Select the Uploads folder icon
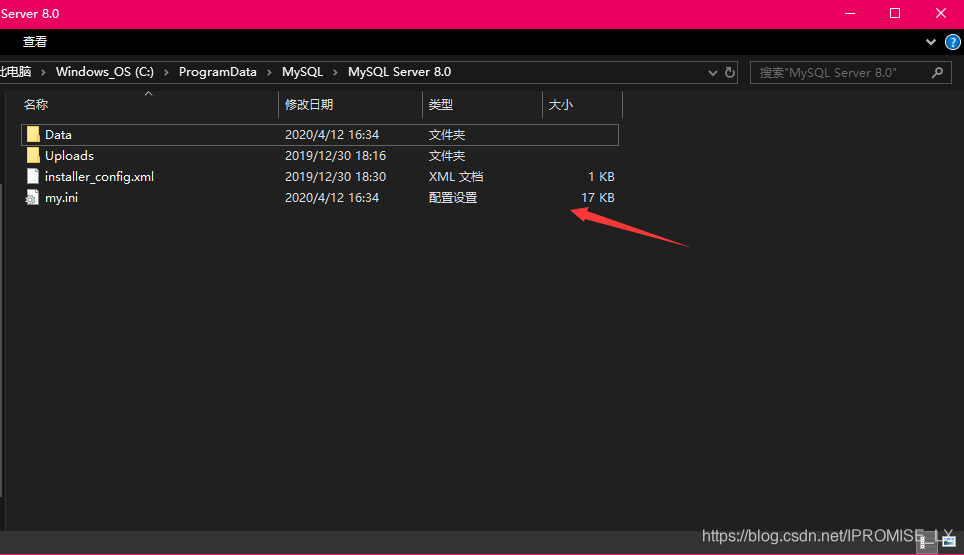This screenshot has width=964, height=555. coord(33,155)
